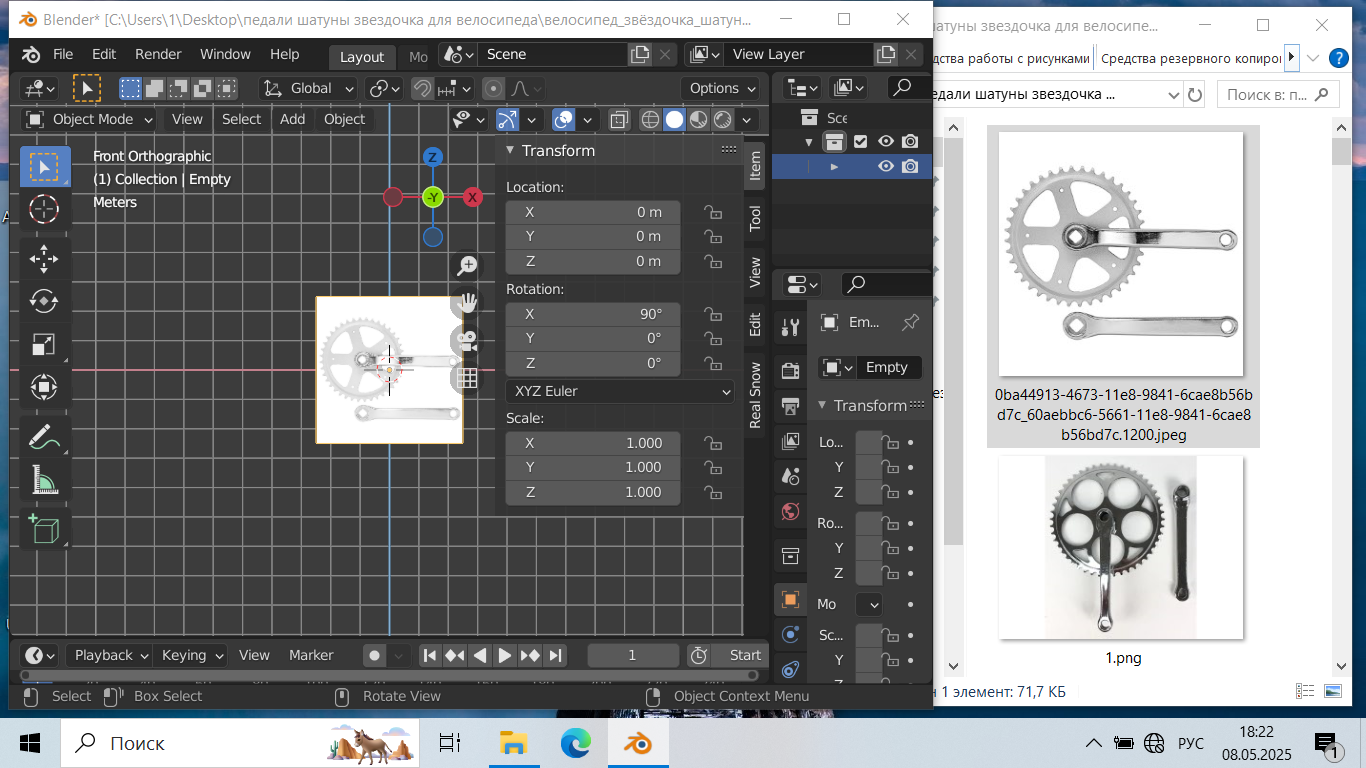This screenshot has width=1366, height=768.
Task: Lock the X location value
Action: (x=713, y=212)
